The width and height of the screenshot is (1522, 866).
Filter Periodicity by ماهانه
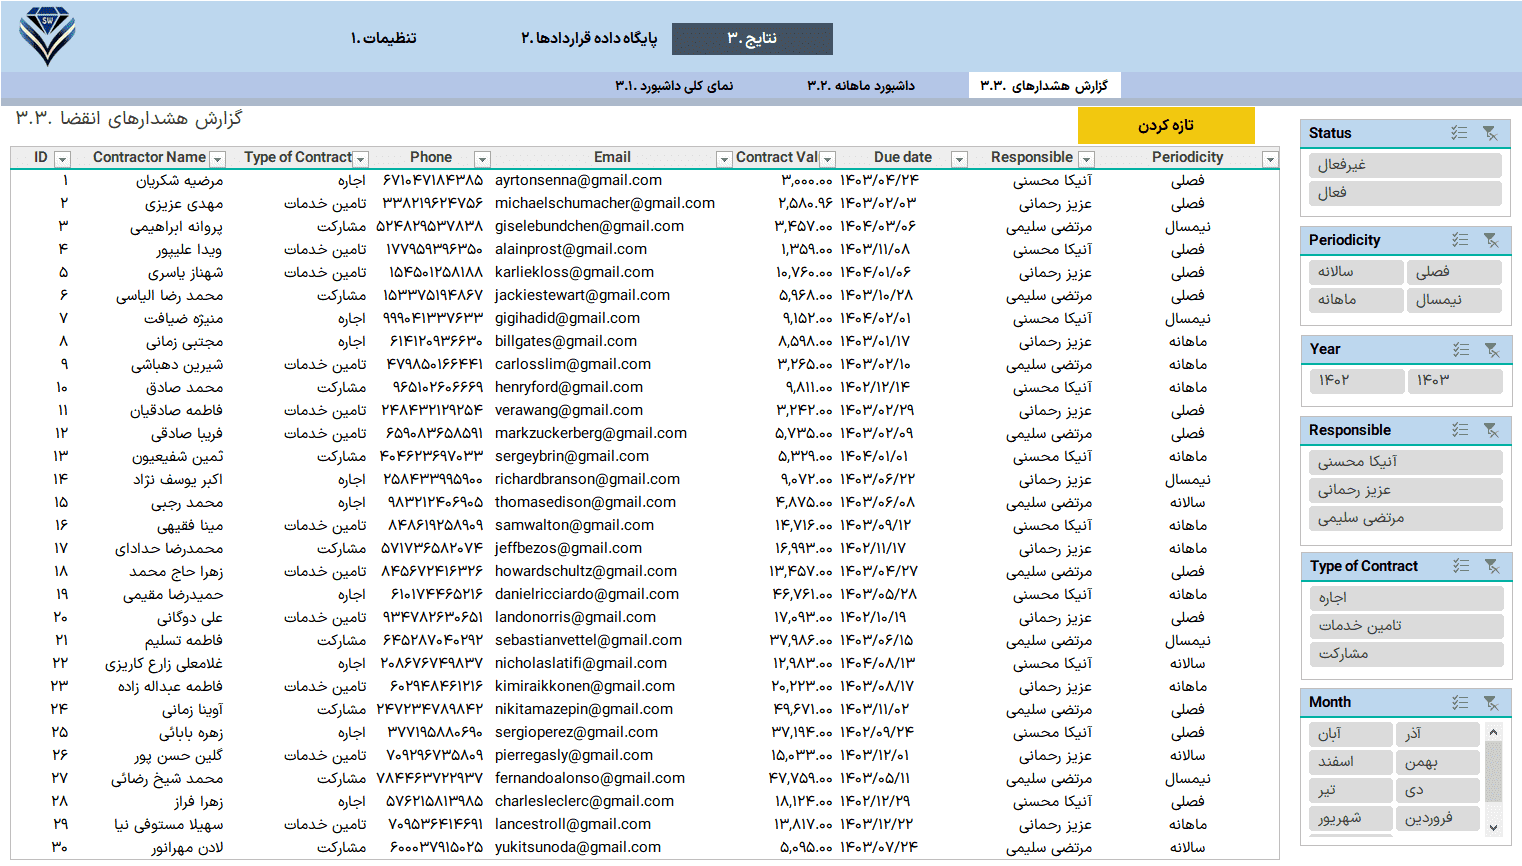[1356, 299]
